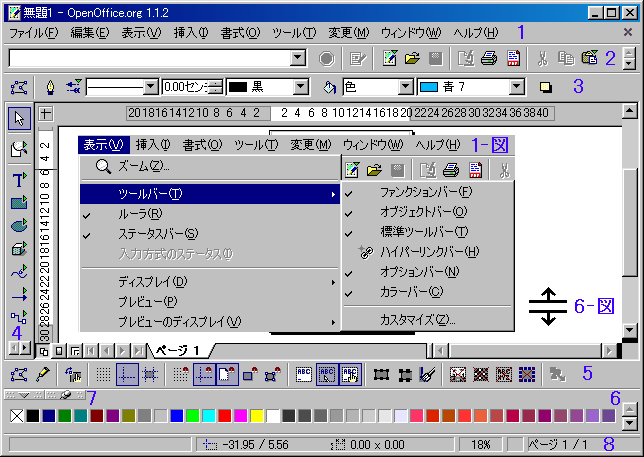Select the Zoom tool in the left toolbar

point(19,149)
